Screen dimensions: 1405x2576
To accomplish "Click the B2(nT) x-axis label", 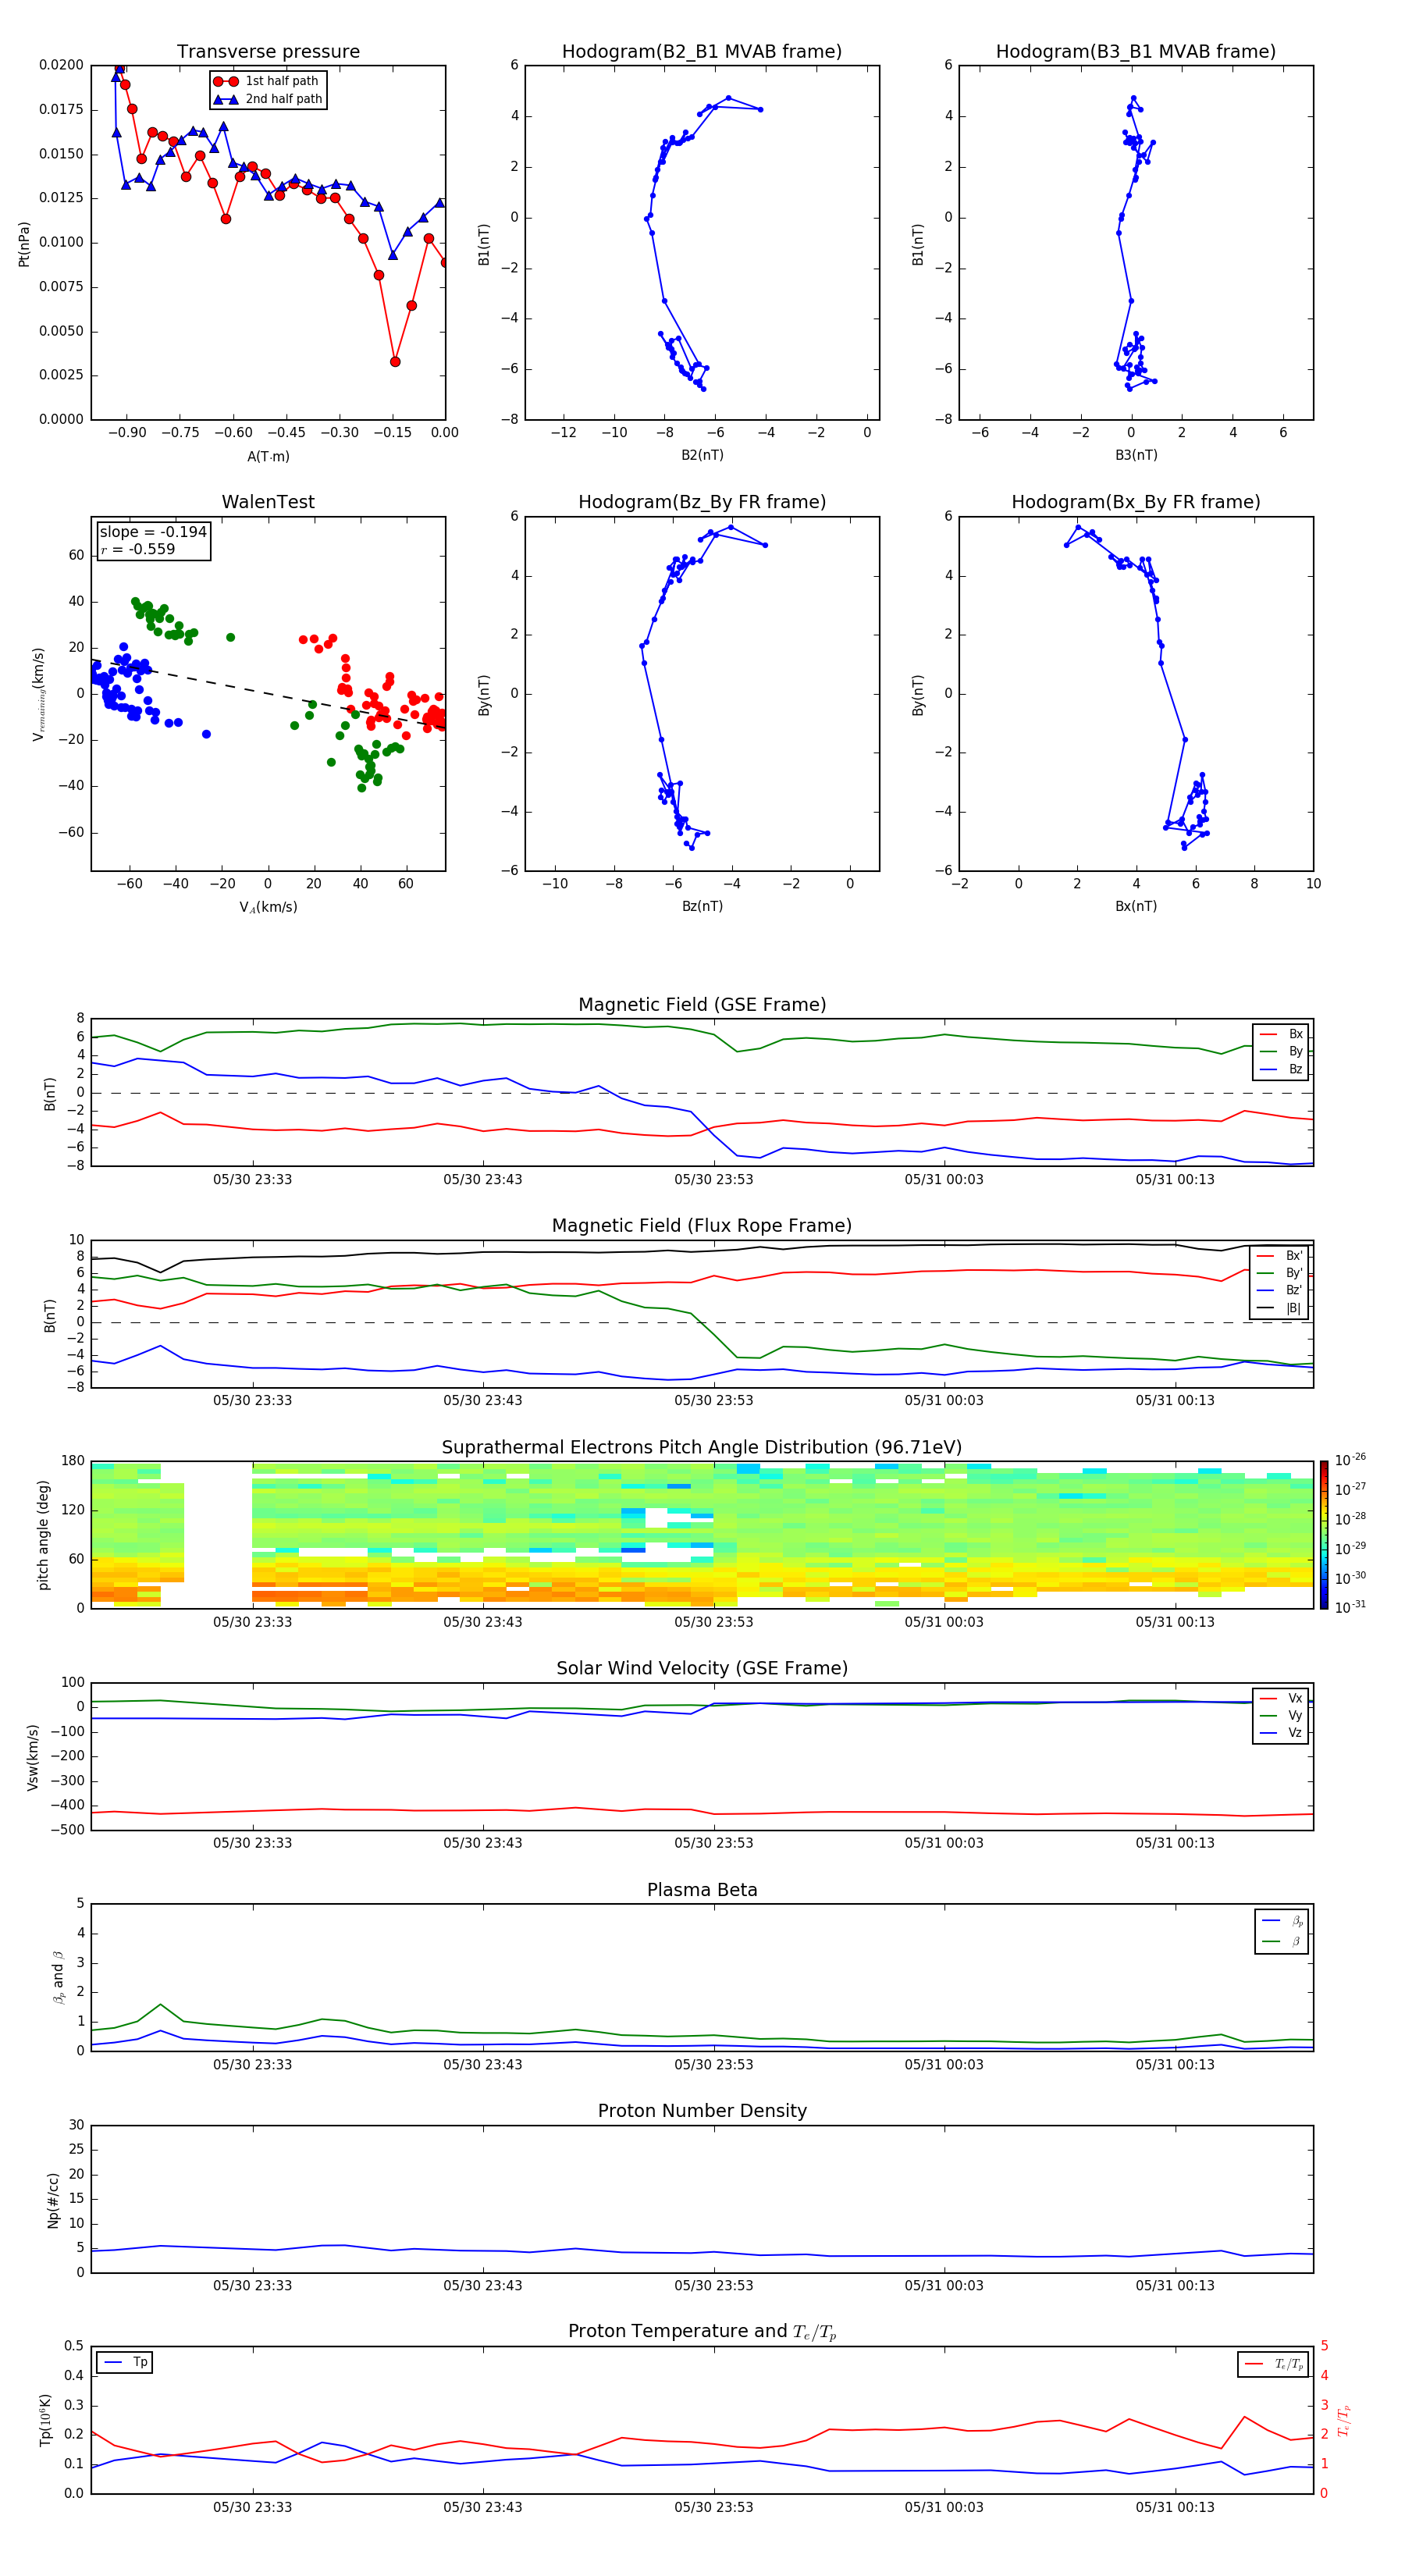I will coord(702,455).
